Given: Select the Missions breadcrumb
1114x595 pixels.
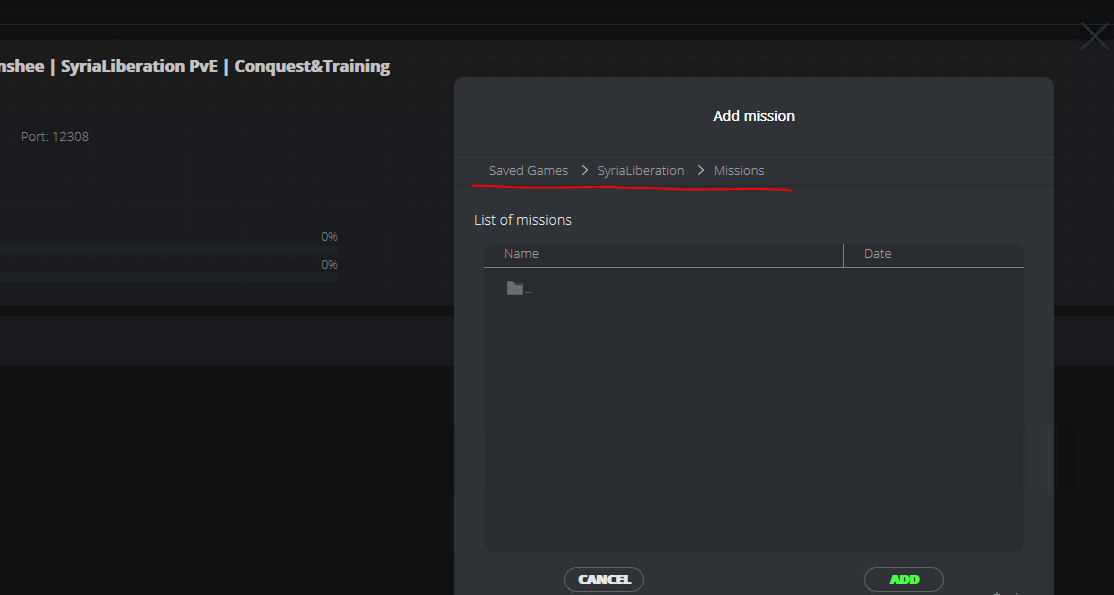Looking at the screenshot, I should click(x=739, y=171).
